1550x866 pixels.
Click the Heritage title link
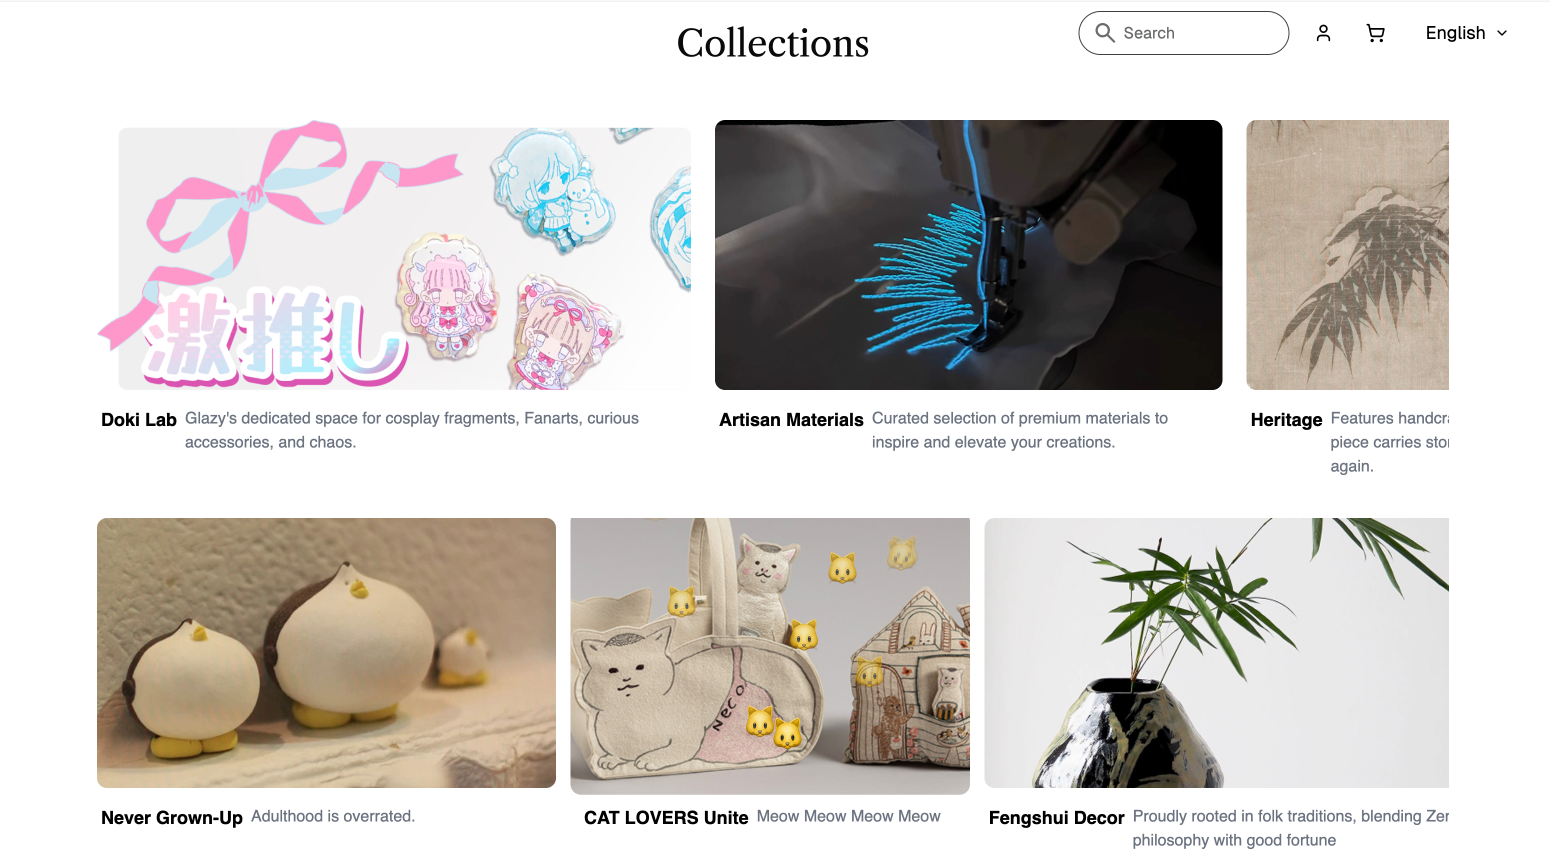tap(1286, 420)
